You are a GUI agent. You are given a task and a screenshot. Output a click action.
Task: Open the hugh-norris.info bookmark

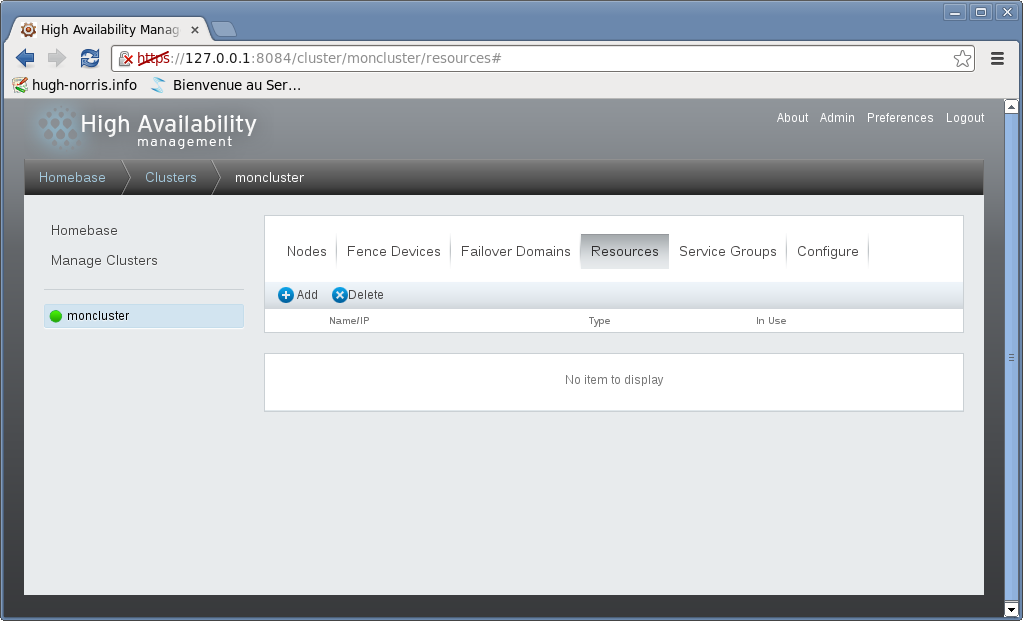(75, 85)
